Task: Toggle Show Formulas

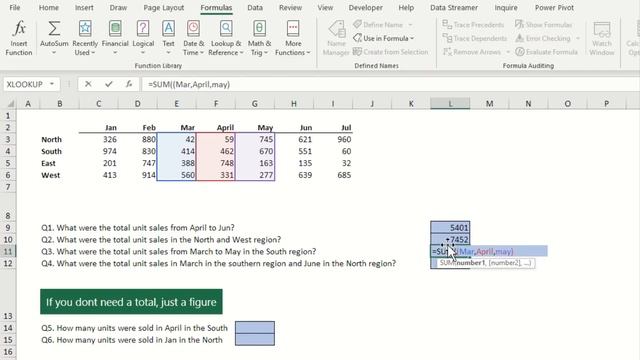Action: (544, 24)
